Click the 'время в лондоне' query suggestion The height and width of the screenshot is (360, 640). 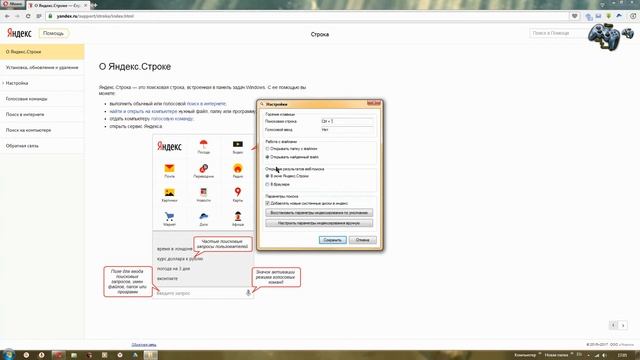[175, 249]
